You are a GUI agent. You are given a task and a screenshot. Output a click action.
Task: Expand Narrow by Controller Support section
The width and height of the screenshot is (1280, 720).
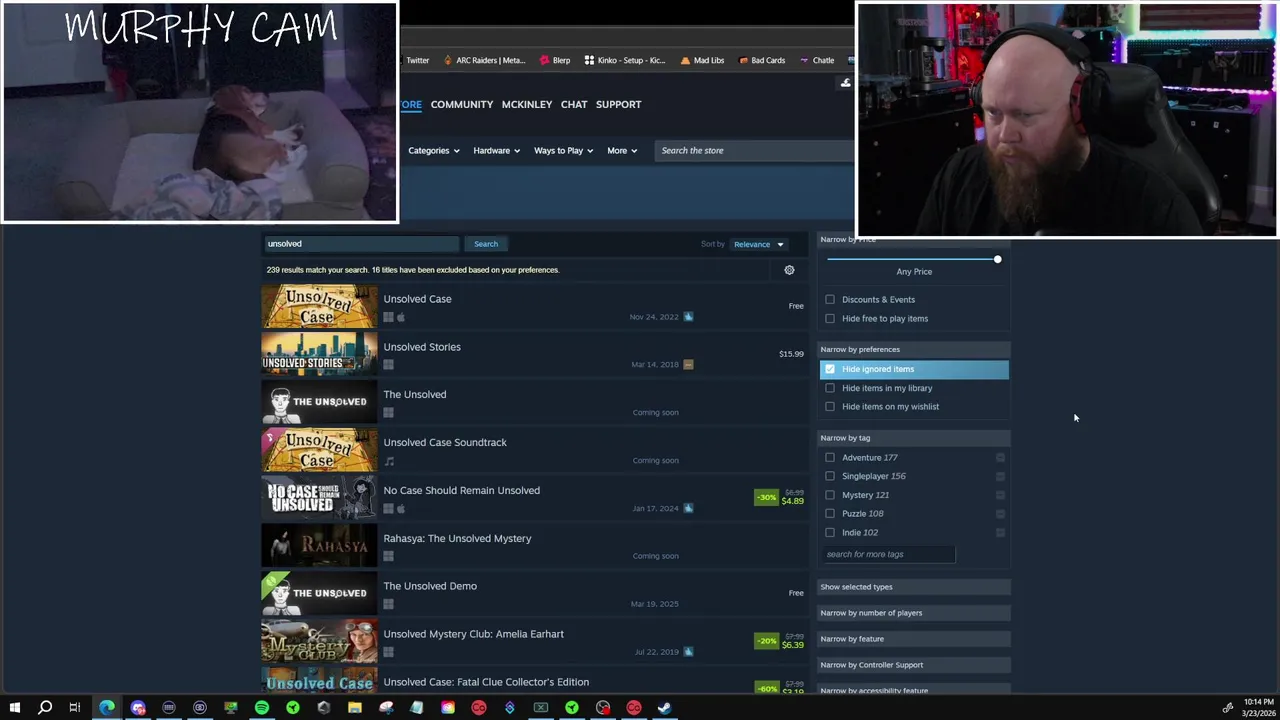pos(914,665)
